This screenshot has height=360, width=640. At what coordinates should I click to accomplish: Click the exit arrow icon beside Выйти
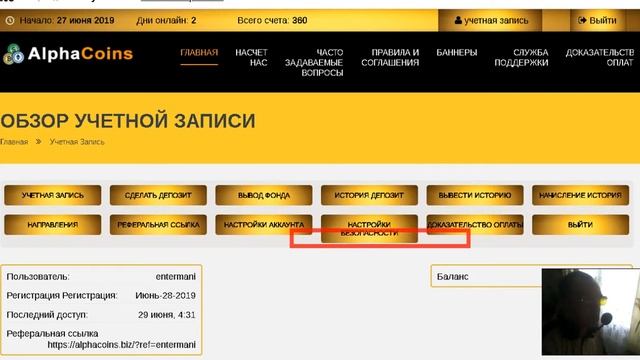point(582,20)
